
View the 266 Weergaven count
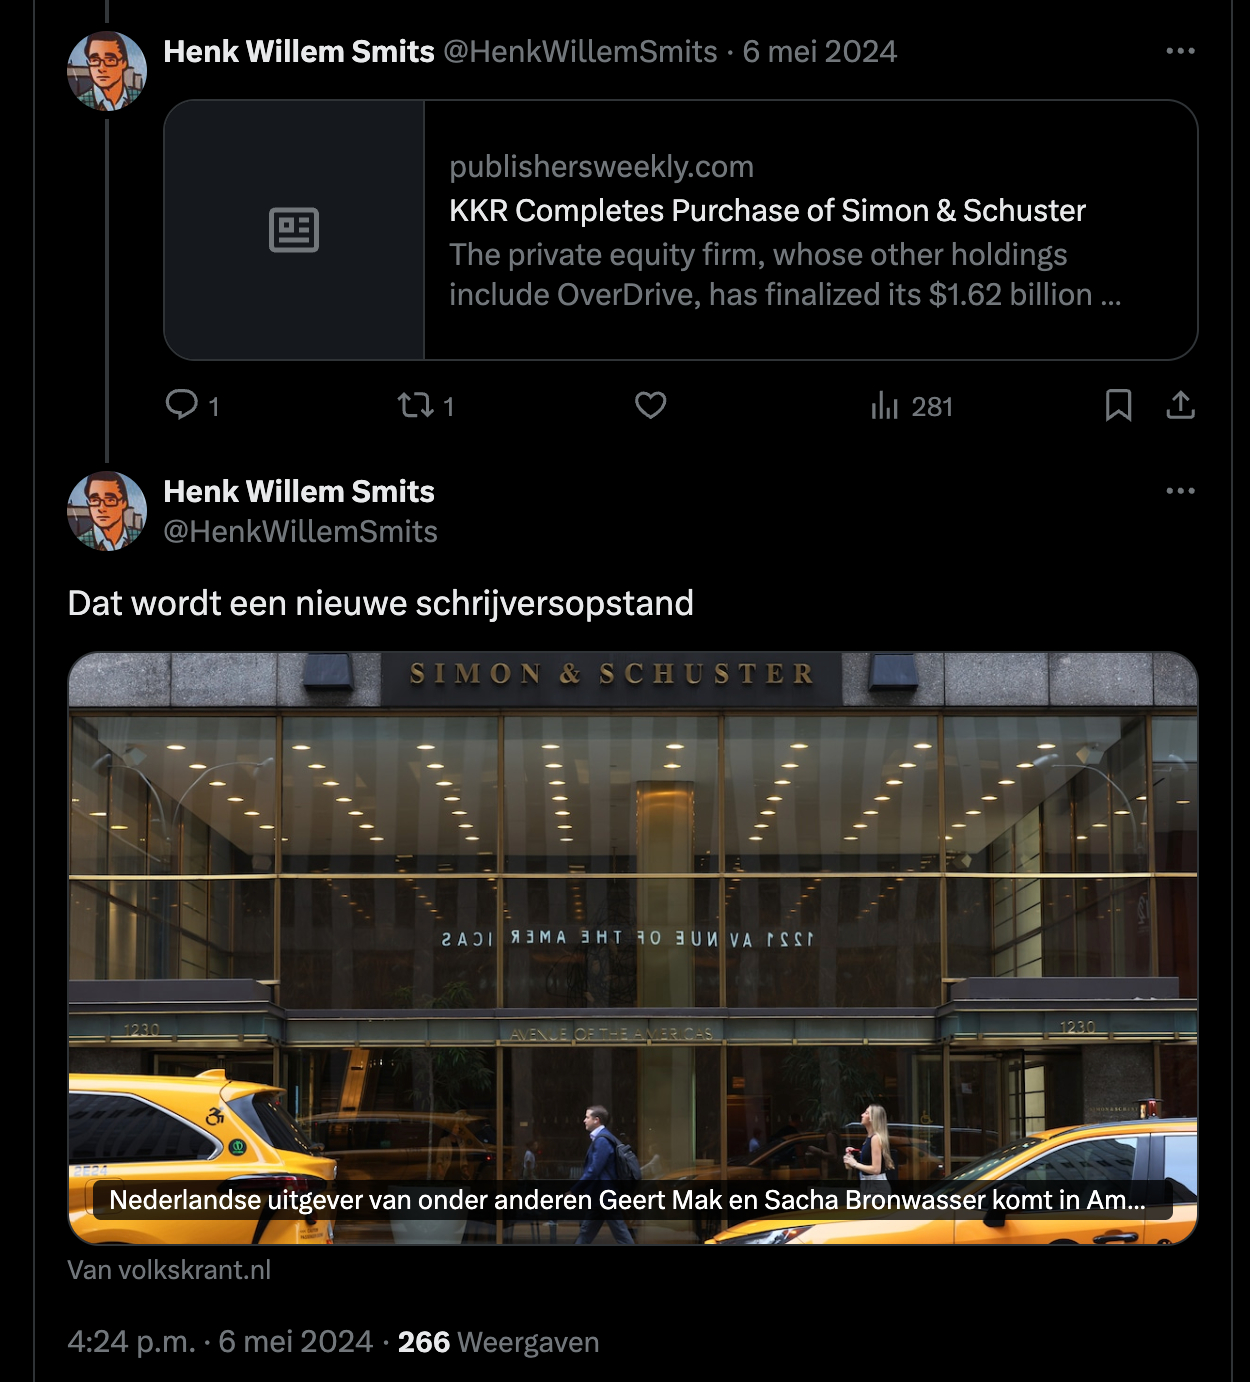(498, 1342)
